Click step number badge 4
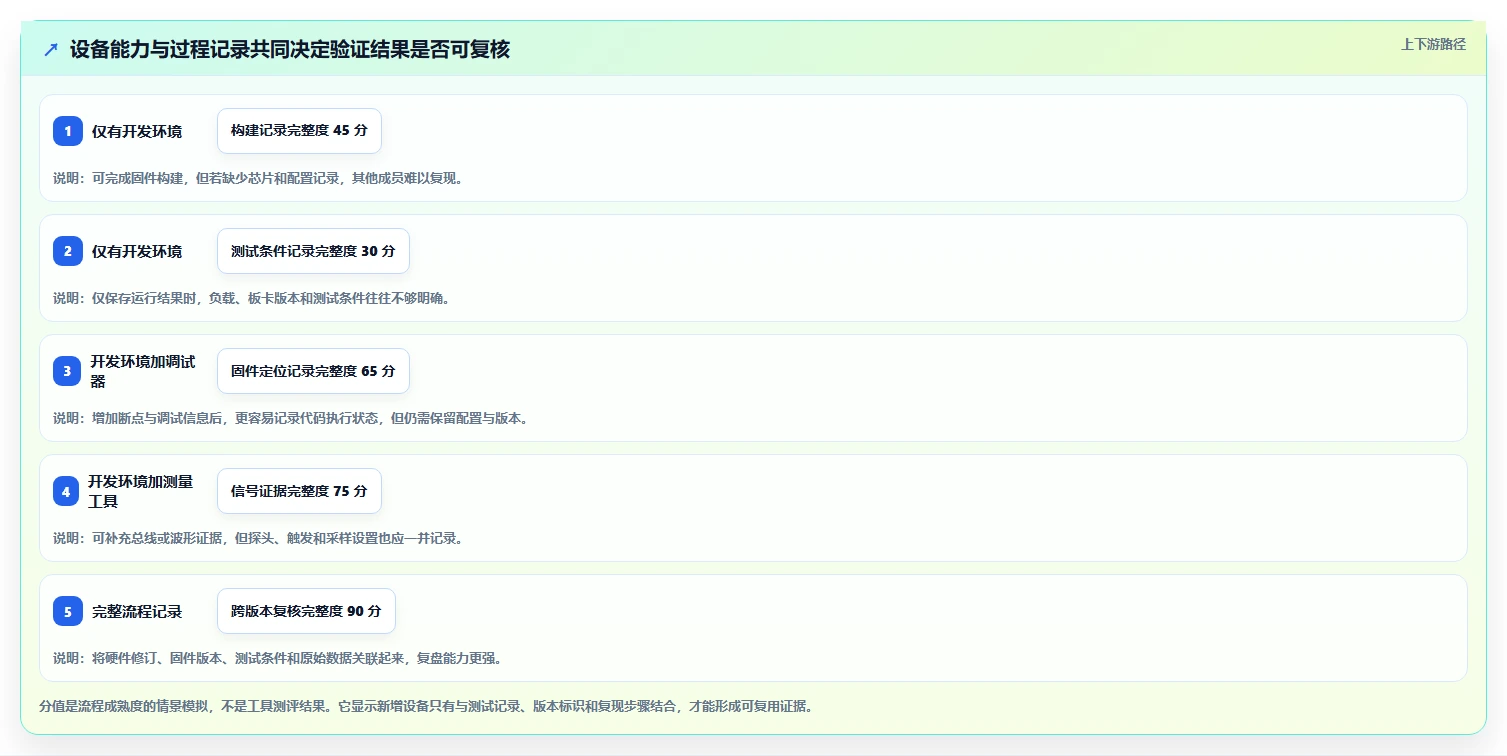Image resolution: width=1507 pixels, height=756 pixels. click(x=66, y=491)
